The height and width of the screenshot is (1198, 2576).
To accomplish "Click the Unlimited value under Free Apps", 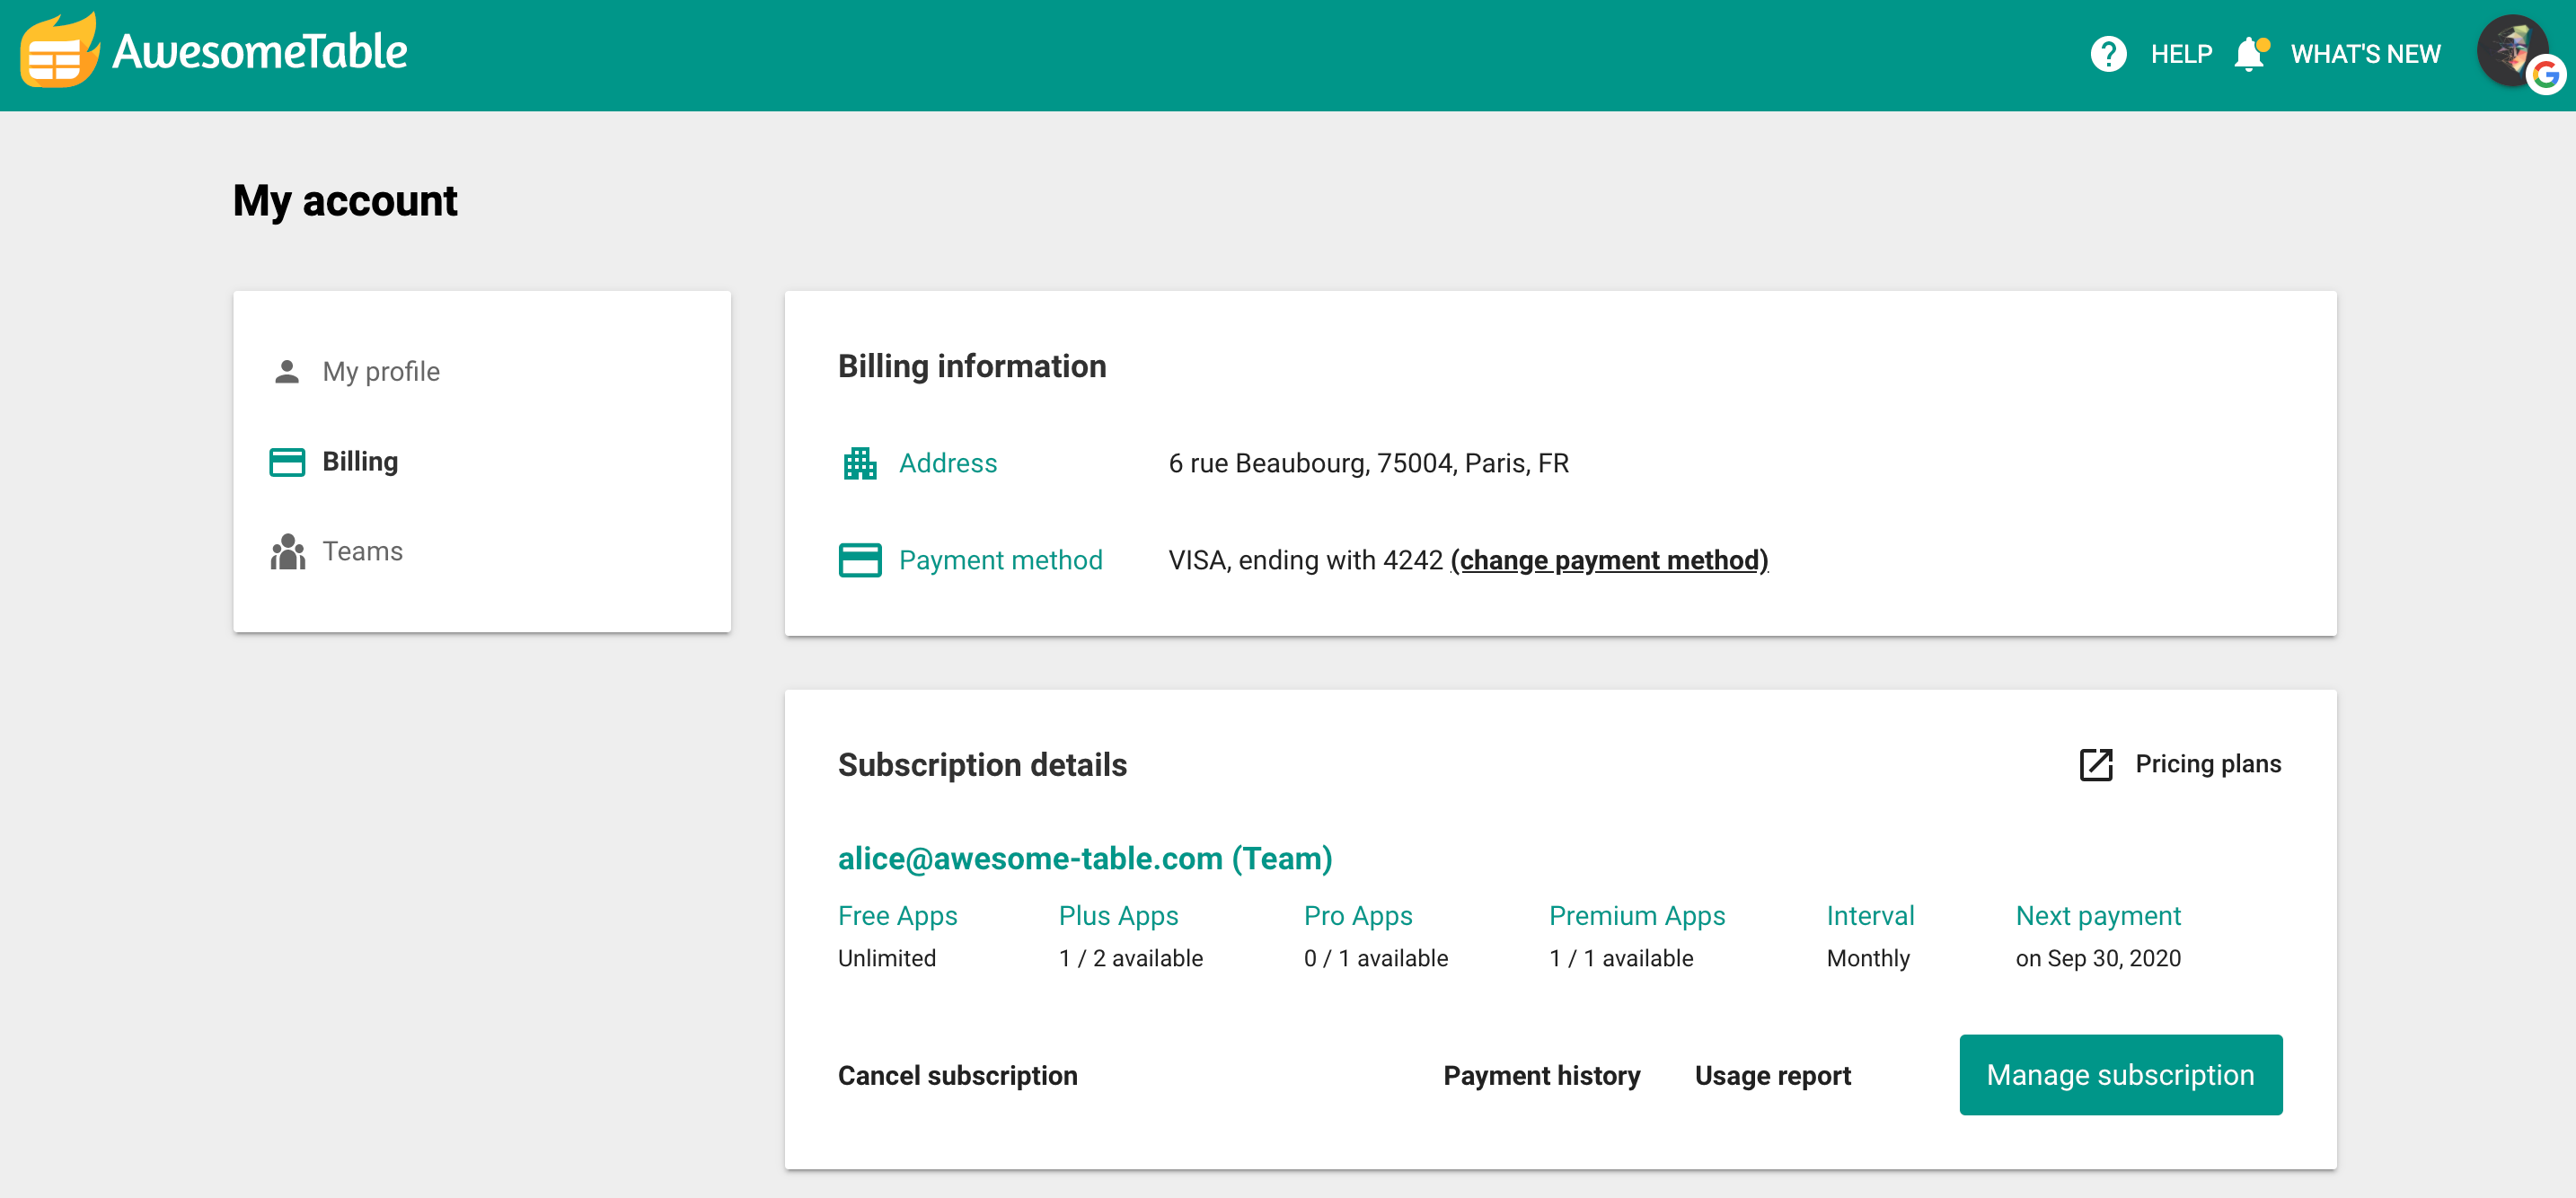I will click(886, 958).
